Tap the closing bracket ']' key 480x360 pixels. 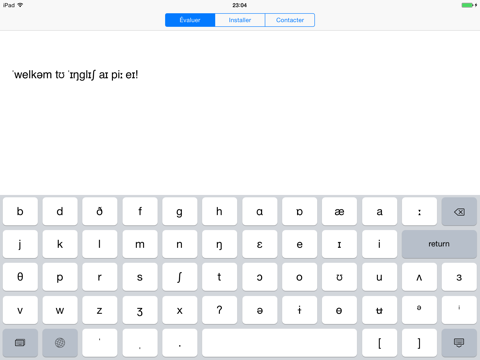click(419, 343)
